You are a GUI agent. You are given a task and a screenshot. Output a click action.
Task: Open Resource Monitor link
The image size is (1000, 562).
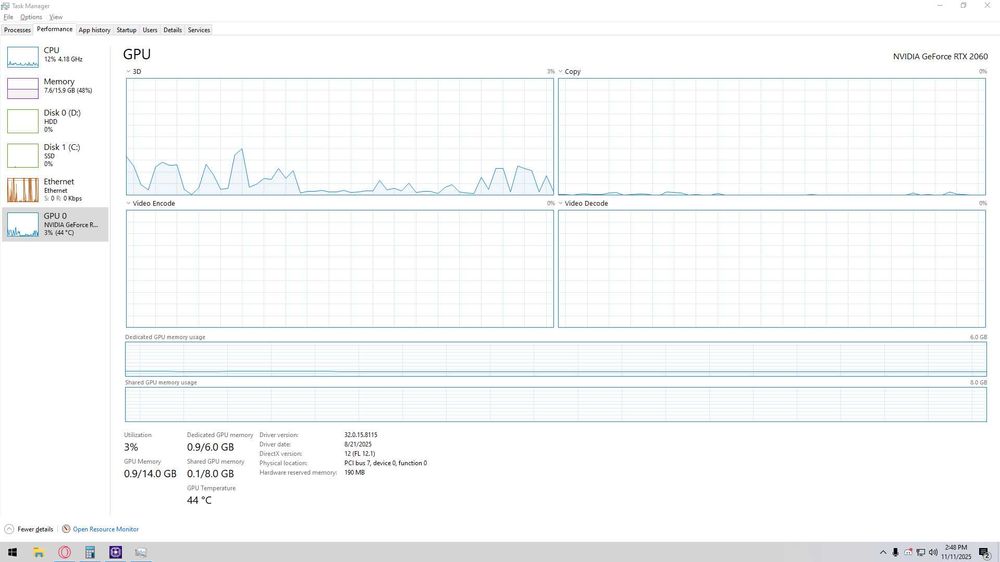[x=105, y=529]
